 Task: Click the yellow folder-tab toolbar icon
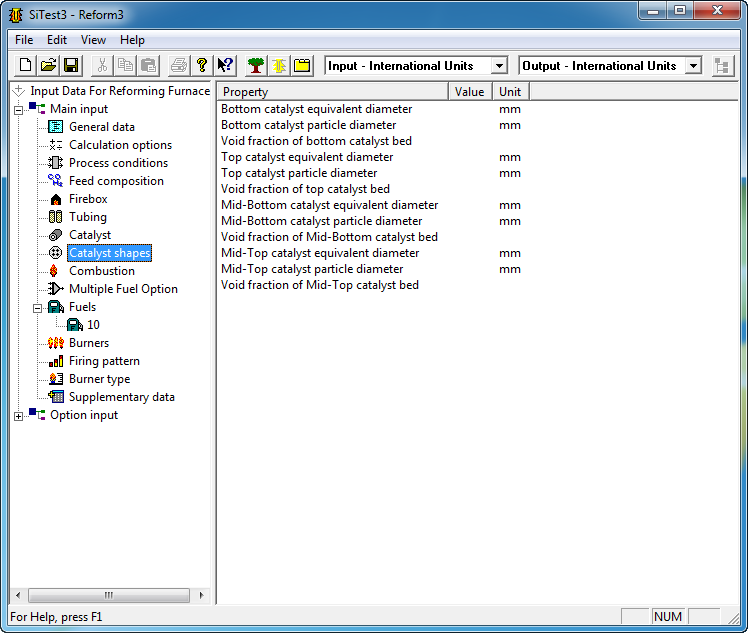point(302,65)
